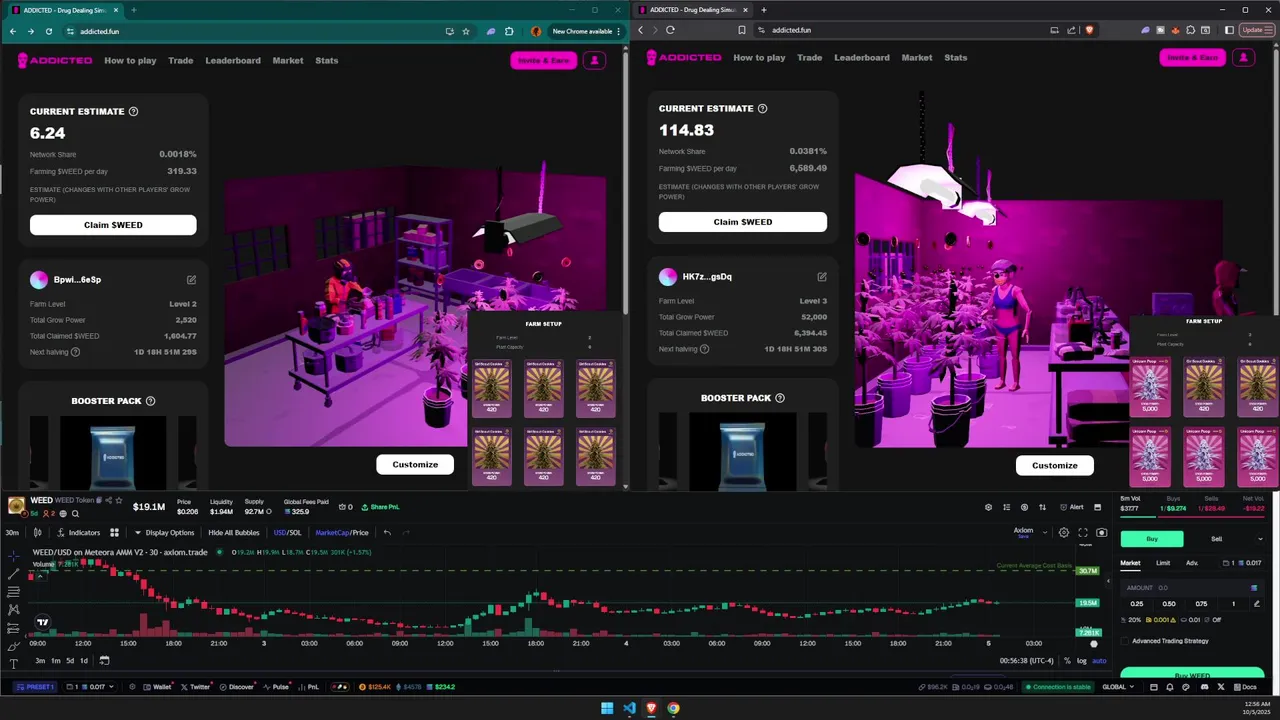Enable Advanced Trading Strategy checkbox
This screenshot has height=720, width=1280.
[x=1124, y=641]
